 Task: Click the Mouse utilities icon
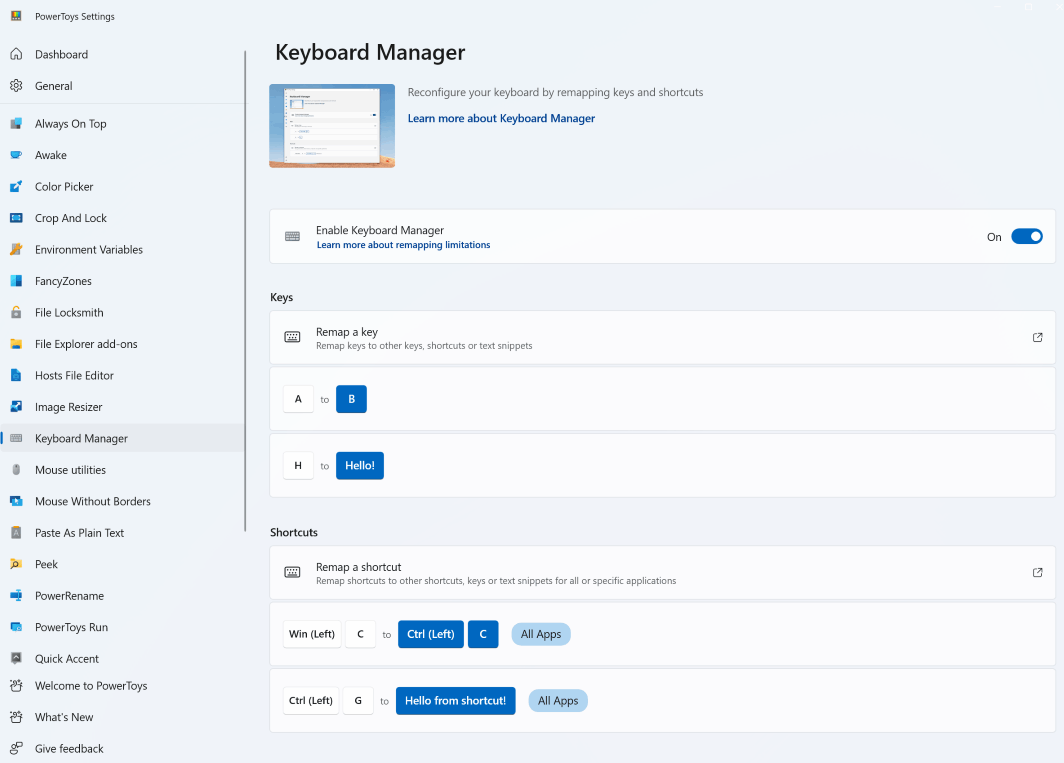[x=16, y=470]
